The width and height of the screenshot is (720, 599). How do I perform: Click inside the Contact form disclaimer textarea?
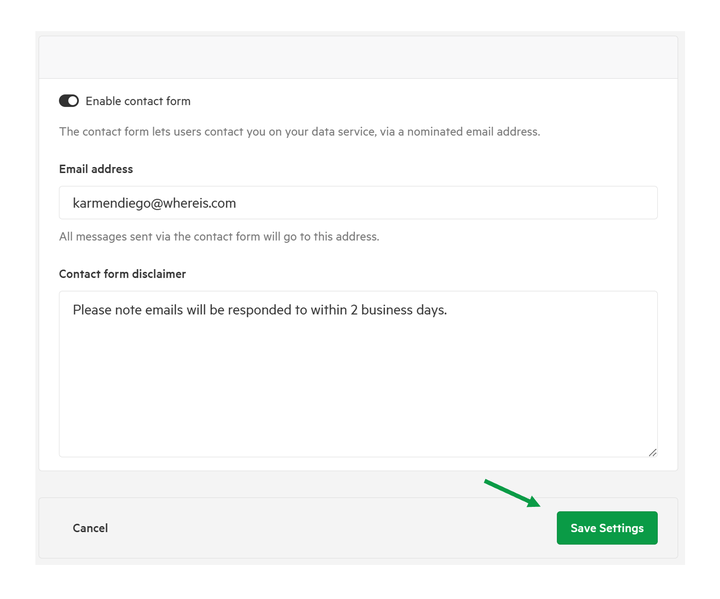pyautogui.click(x=358, y=374)
